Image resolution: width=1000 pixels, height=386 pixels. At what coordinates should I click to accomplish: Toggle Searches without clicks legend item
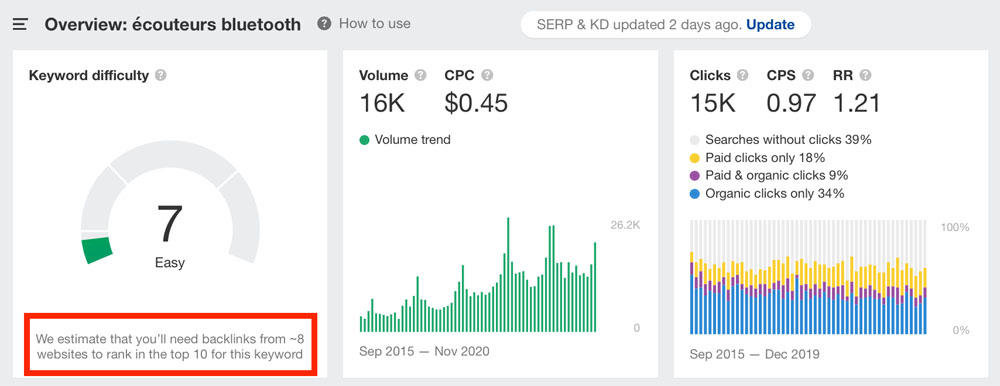[x=781, y=140]
